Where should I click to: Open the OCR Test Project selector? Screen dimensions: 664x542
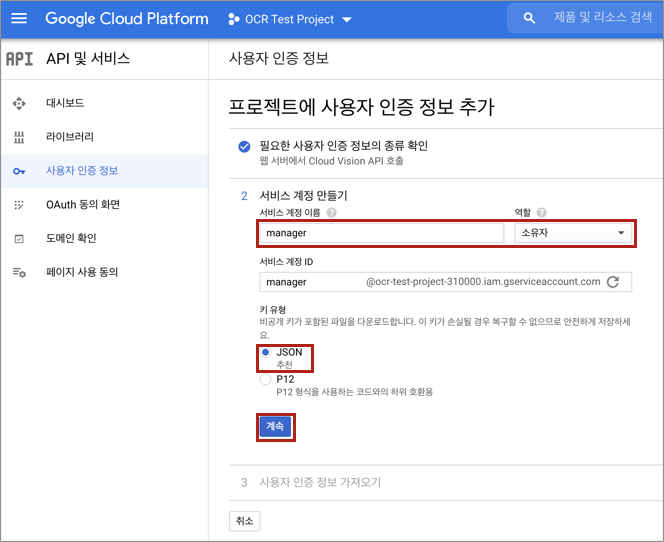click(290, 19)
